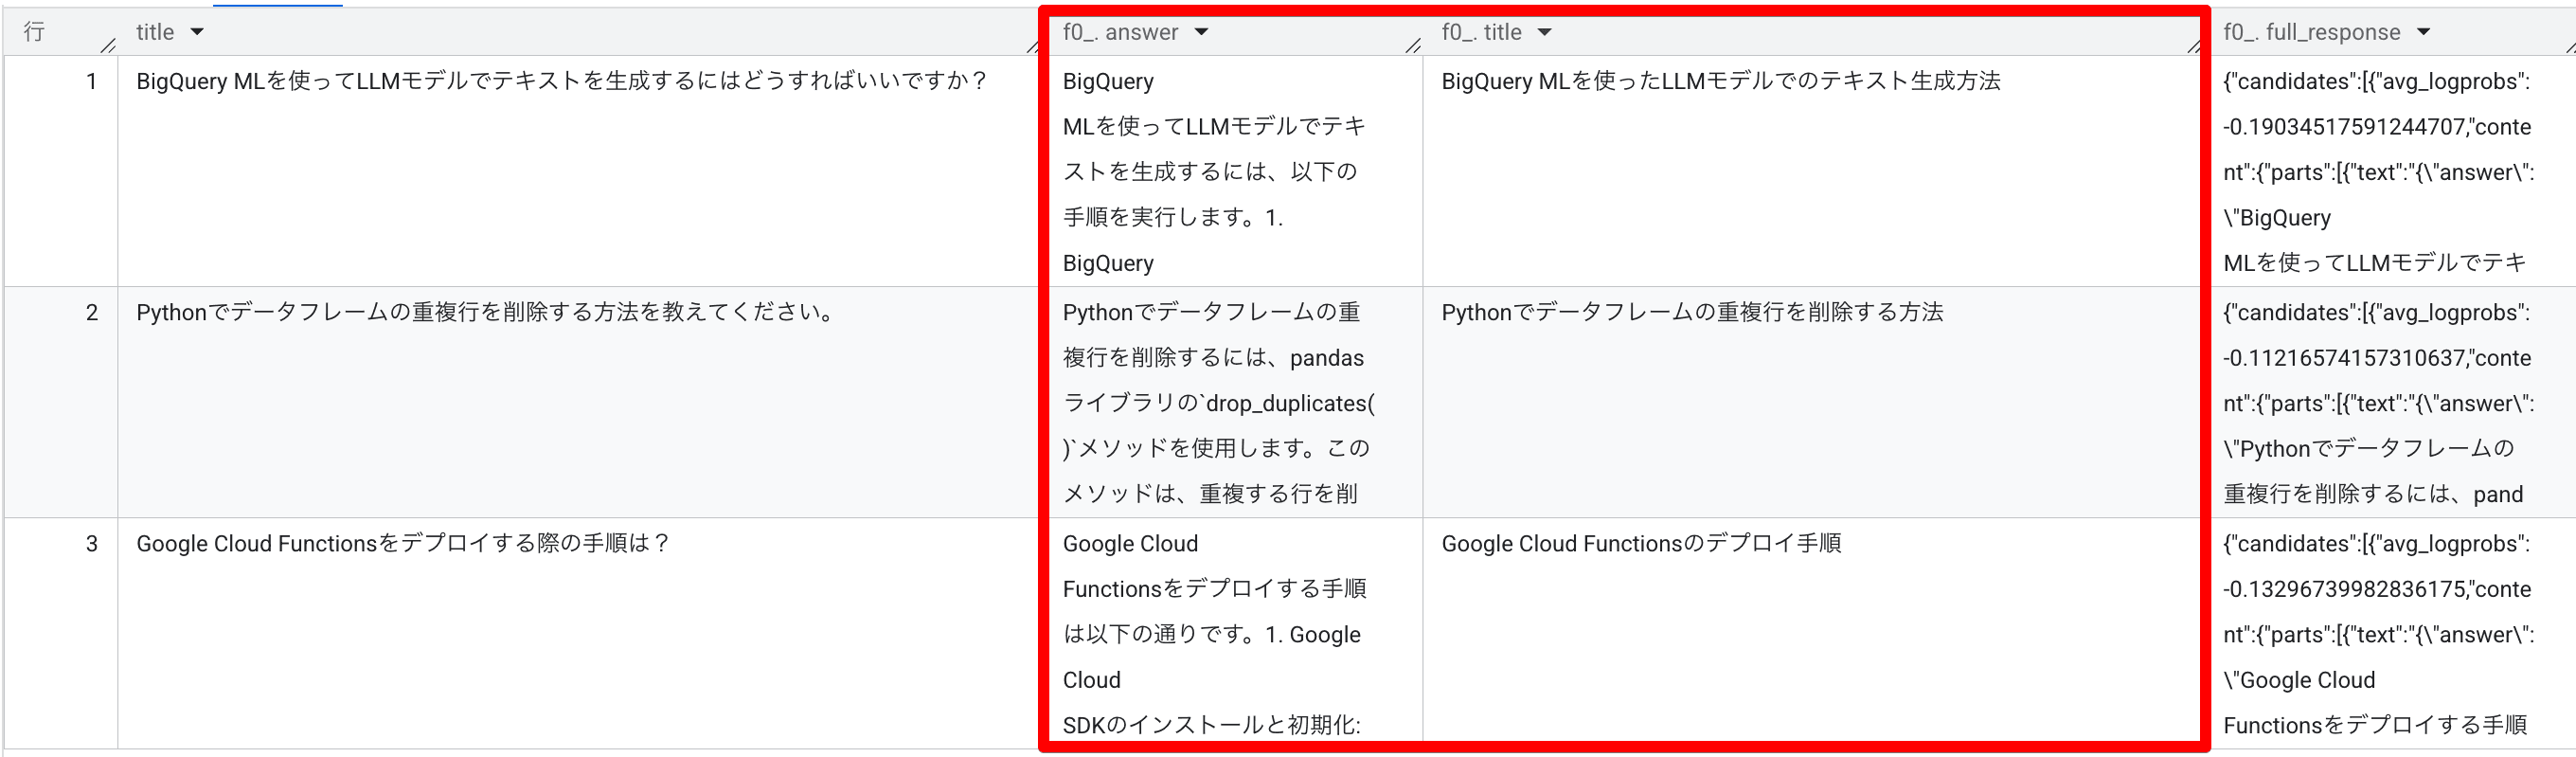Viewport: 2576px width, 757px height.
Task: Select the f0_.answer column header label
Action: click(1120, 32)
